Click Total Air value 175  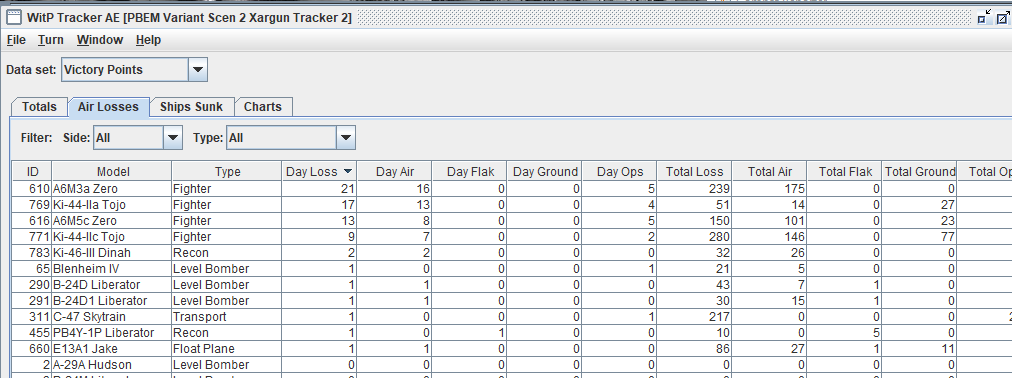point(769,189)
